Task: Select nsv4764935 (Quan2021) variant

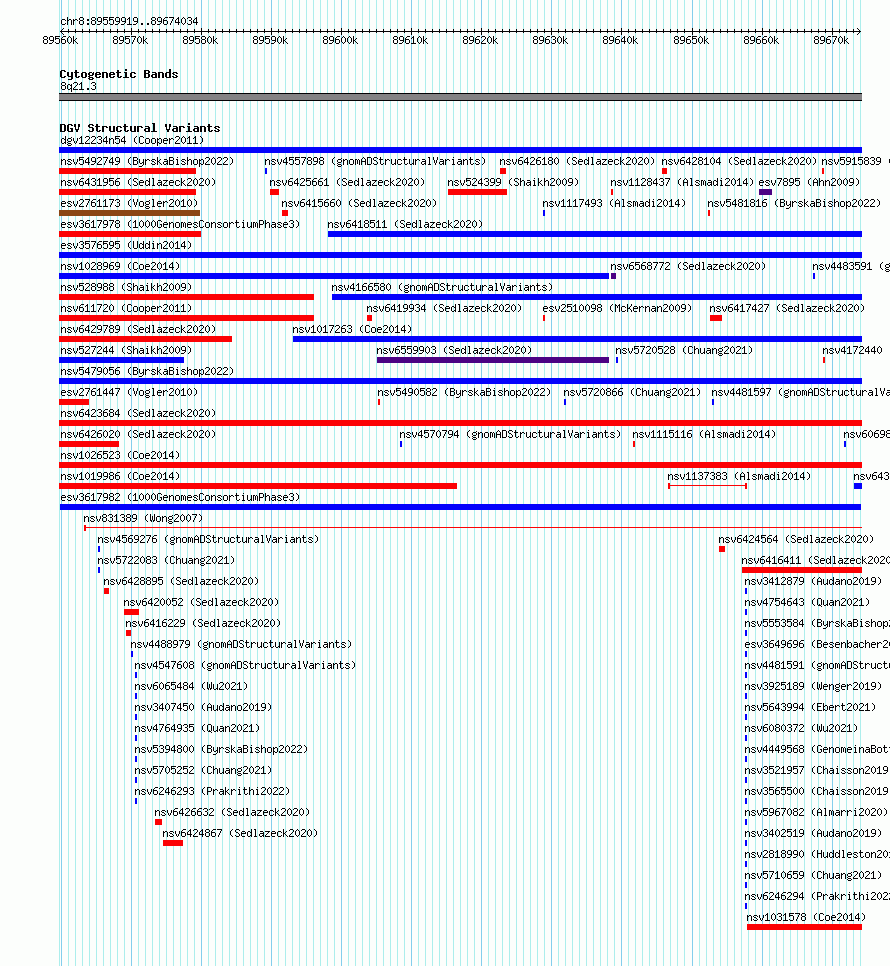Action: coord(197,727)
